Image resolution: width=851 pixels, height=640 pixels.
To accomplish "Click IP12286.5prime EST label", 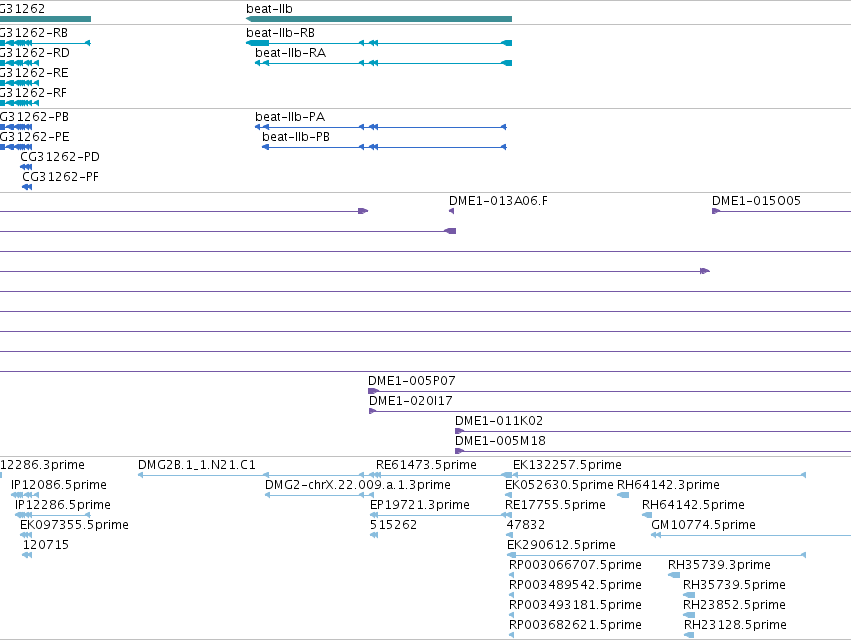I will pos(62,505).
